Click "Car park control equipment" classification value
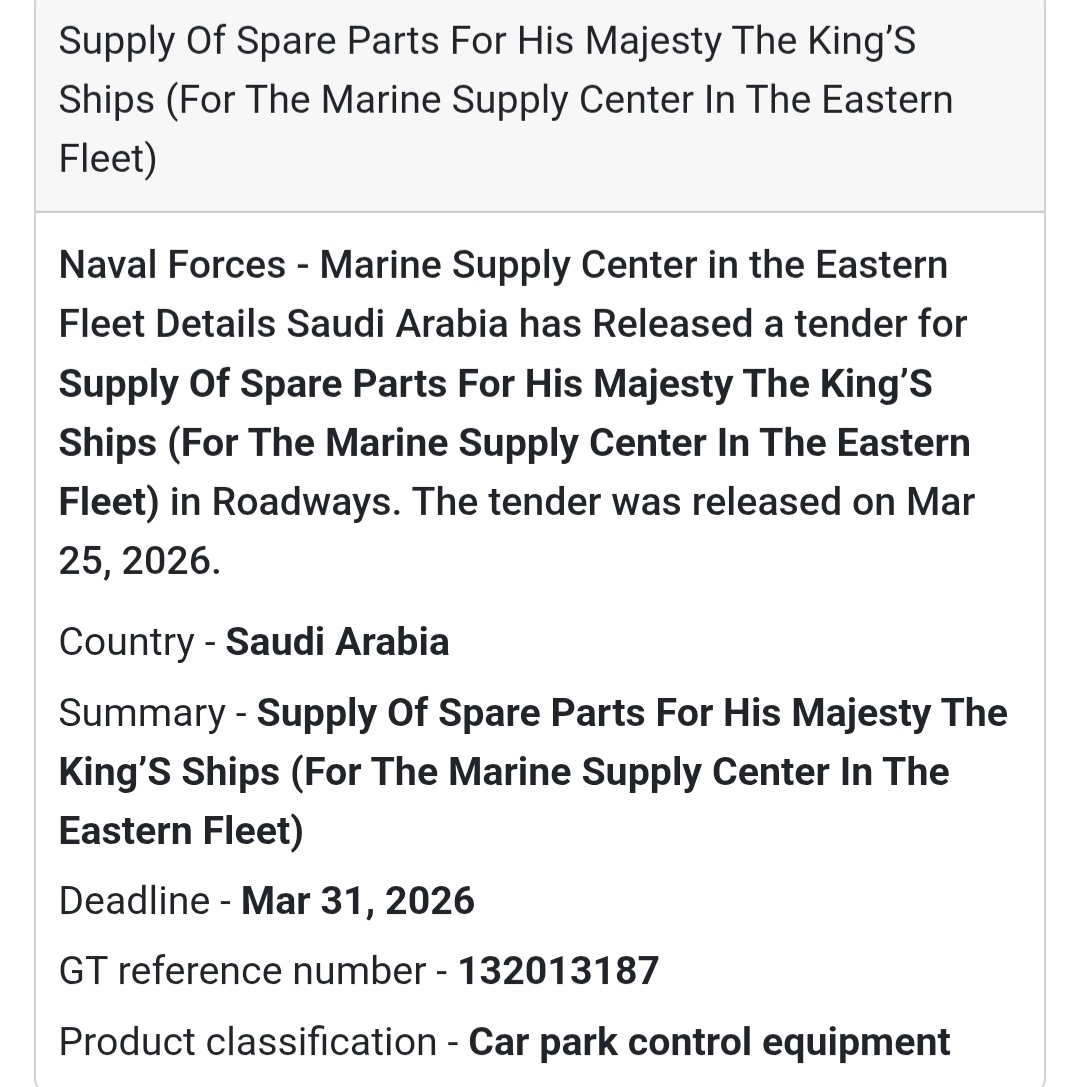This screenshot has width=1080, height=1087. 709,1043
